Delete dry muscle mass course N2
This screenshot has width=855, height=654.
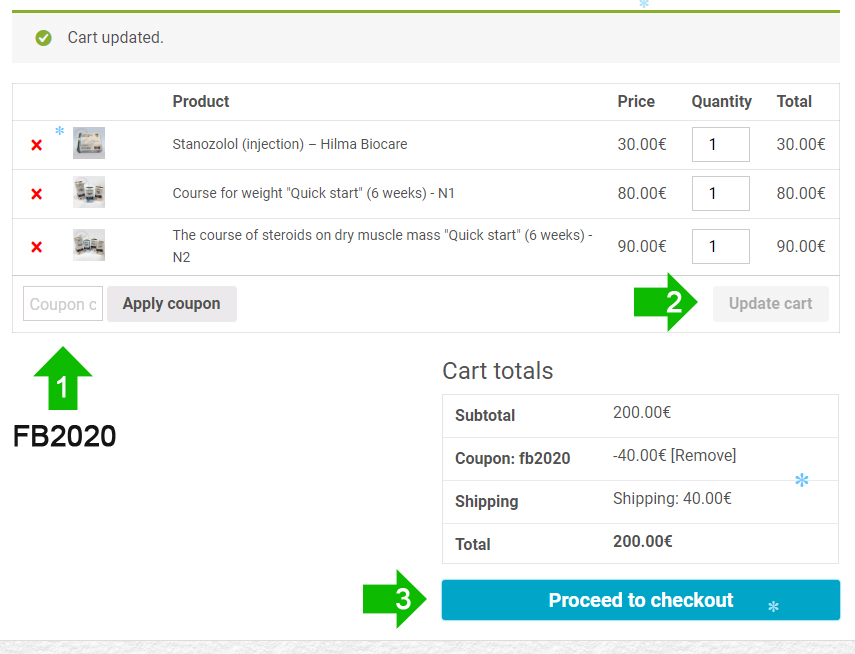(x=37, y=247)
